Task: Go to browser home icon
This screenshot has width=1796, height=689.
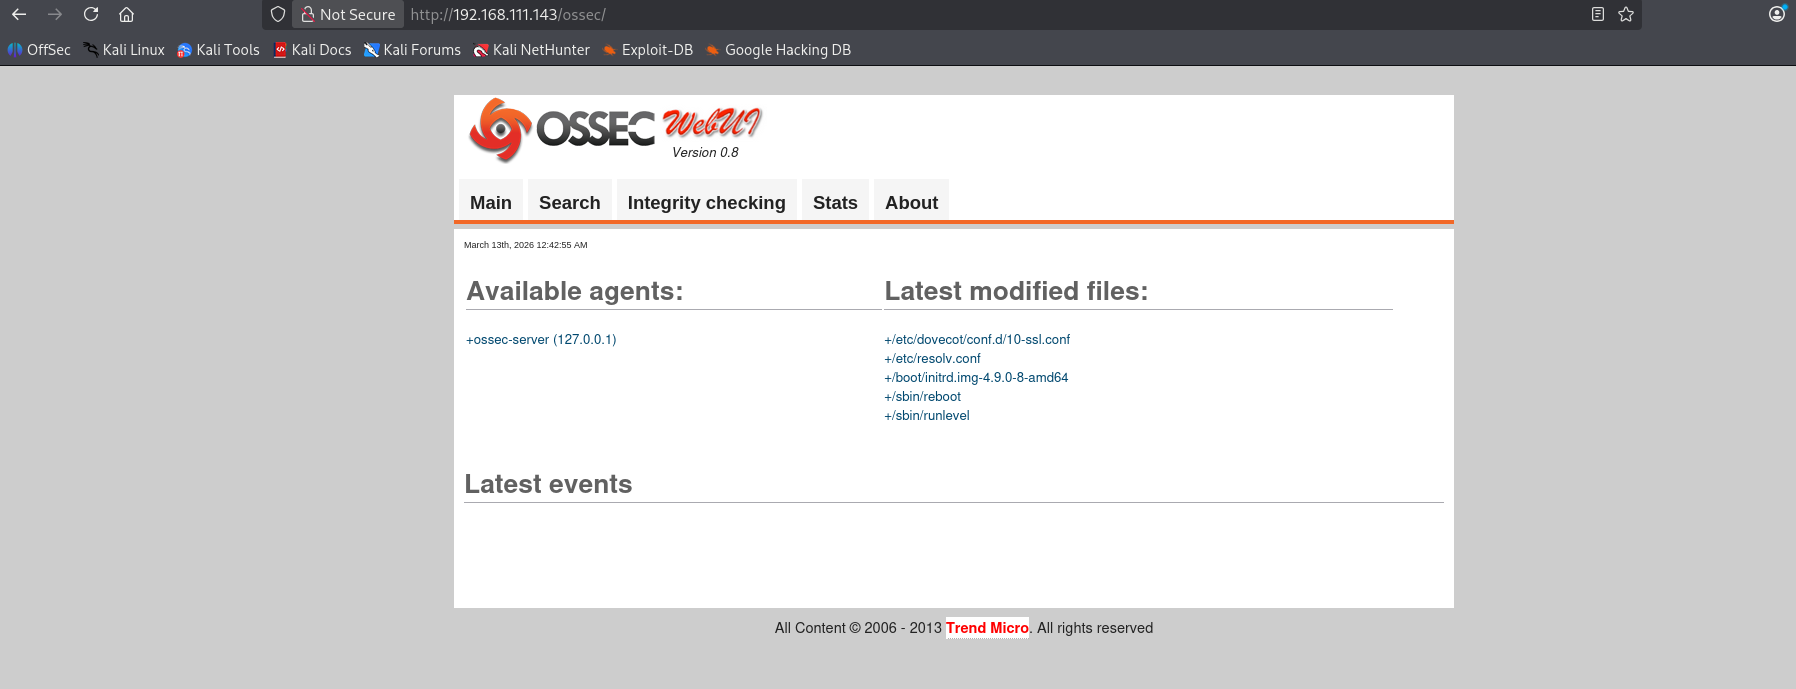Action: (126, 14)
